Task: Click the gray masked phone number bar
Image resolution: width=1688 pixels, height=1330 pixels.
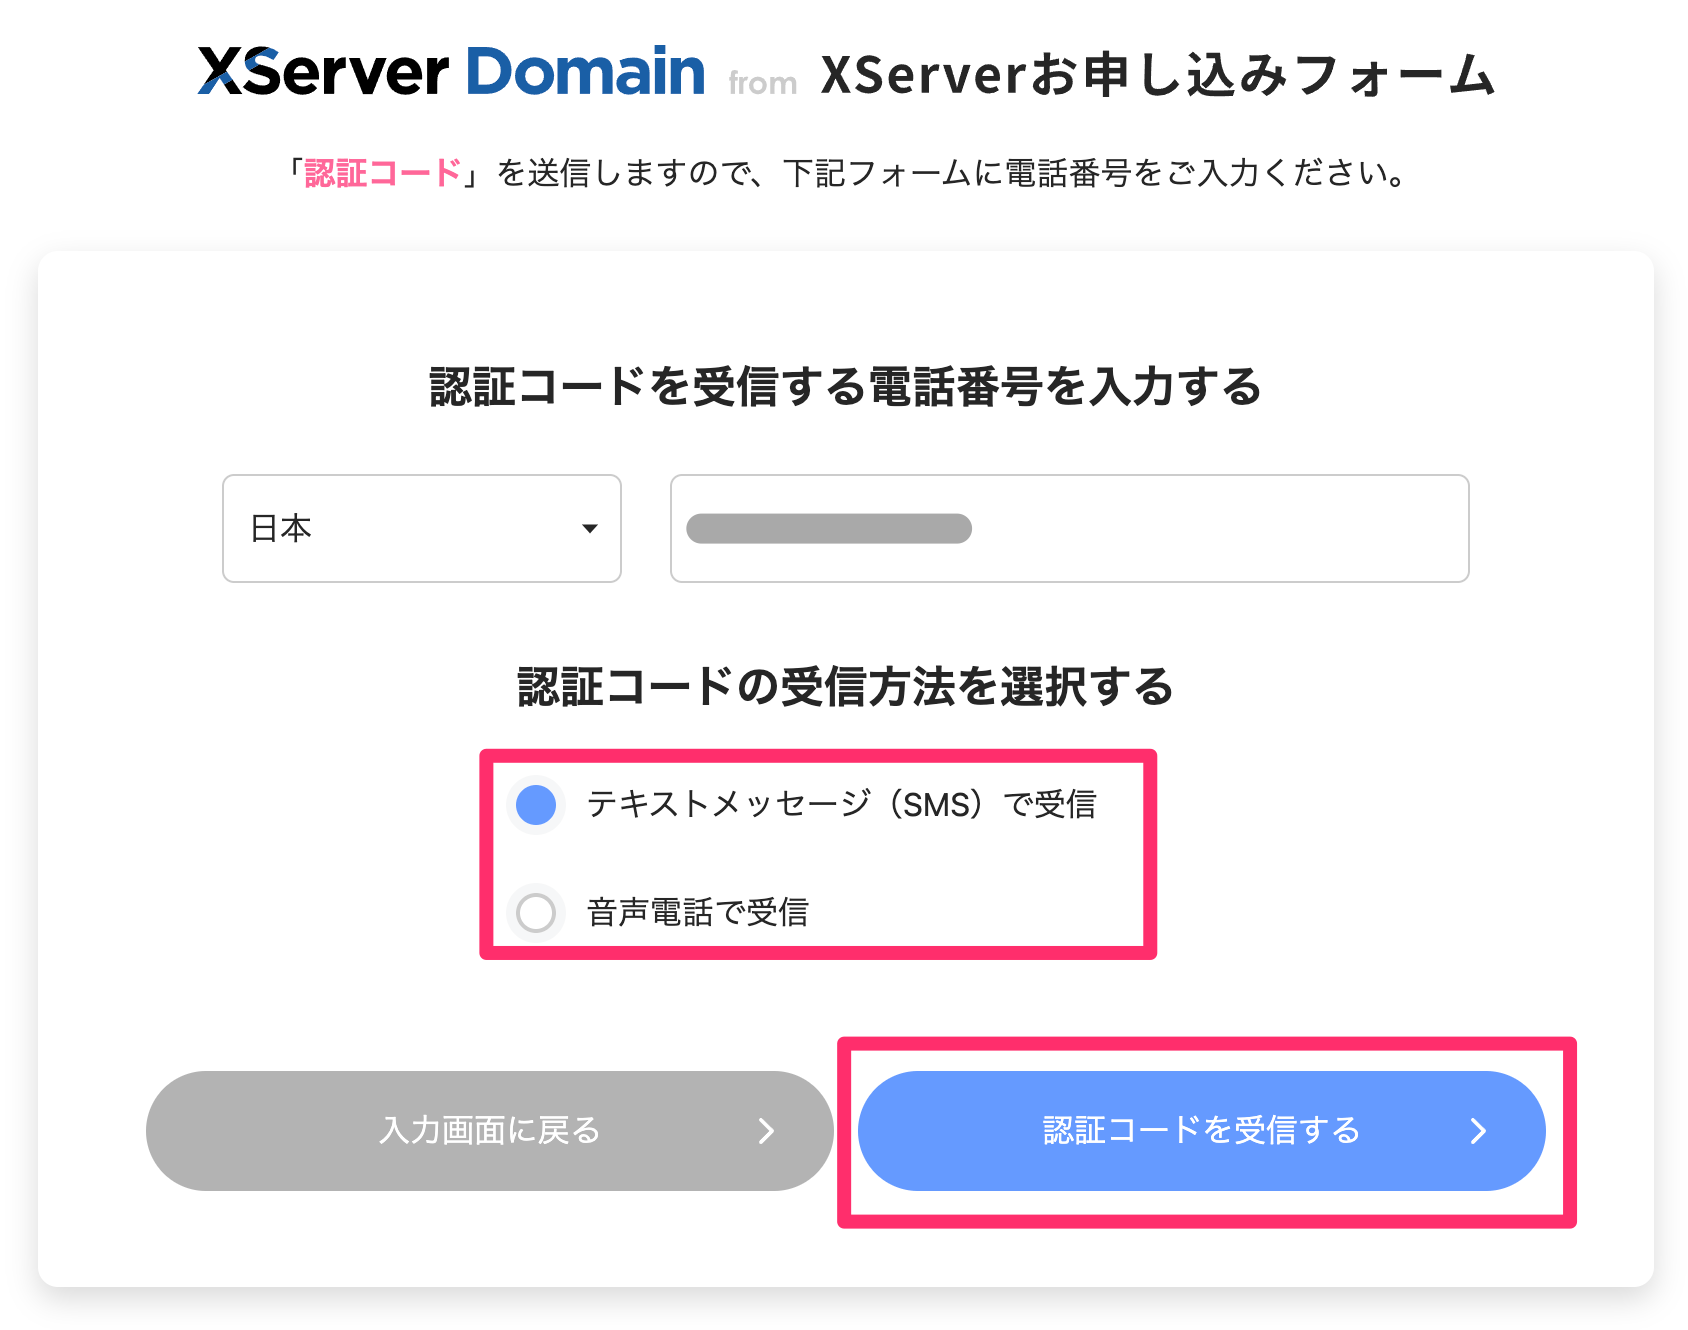Action: tap(828, 528)
